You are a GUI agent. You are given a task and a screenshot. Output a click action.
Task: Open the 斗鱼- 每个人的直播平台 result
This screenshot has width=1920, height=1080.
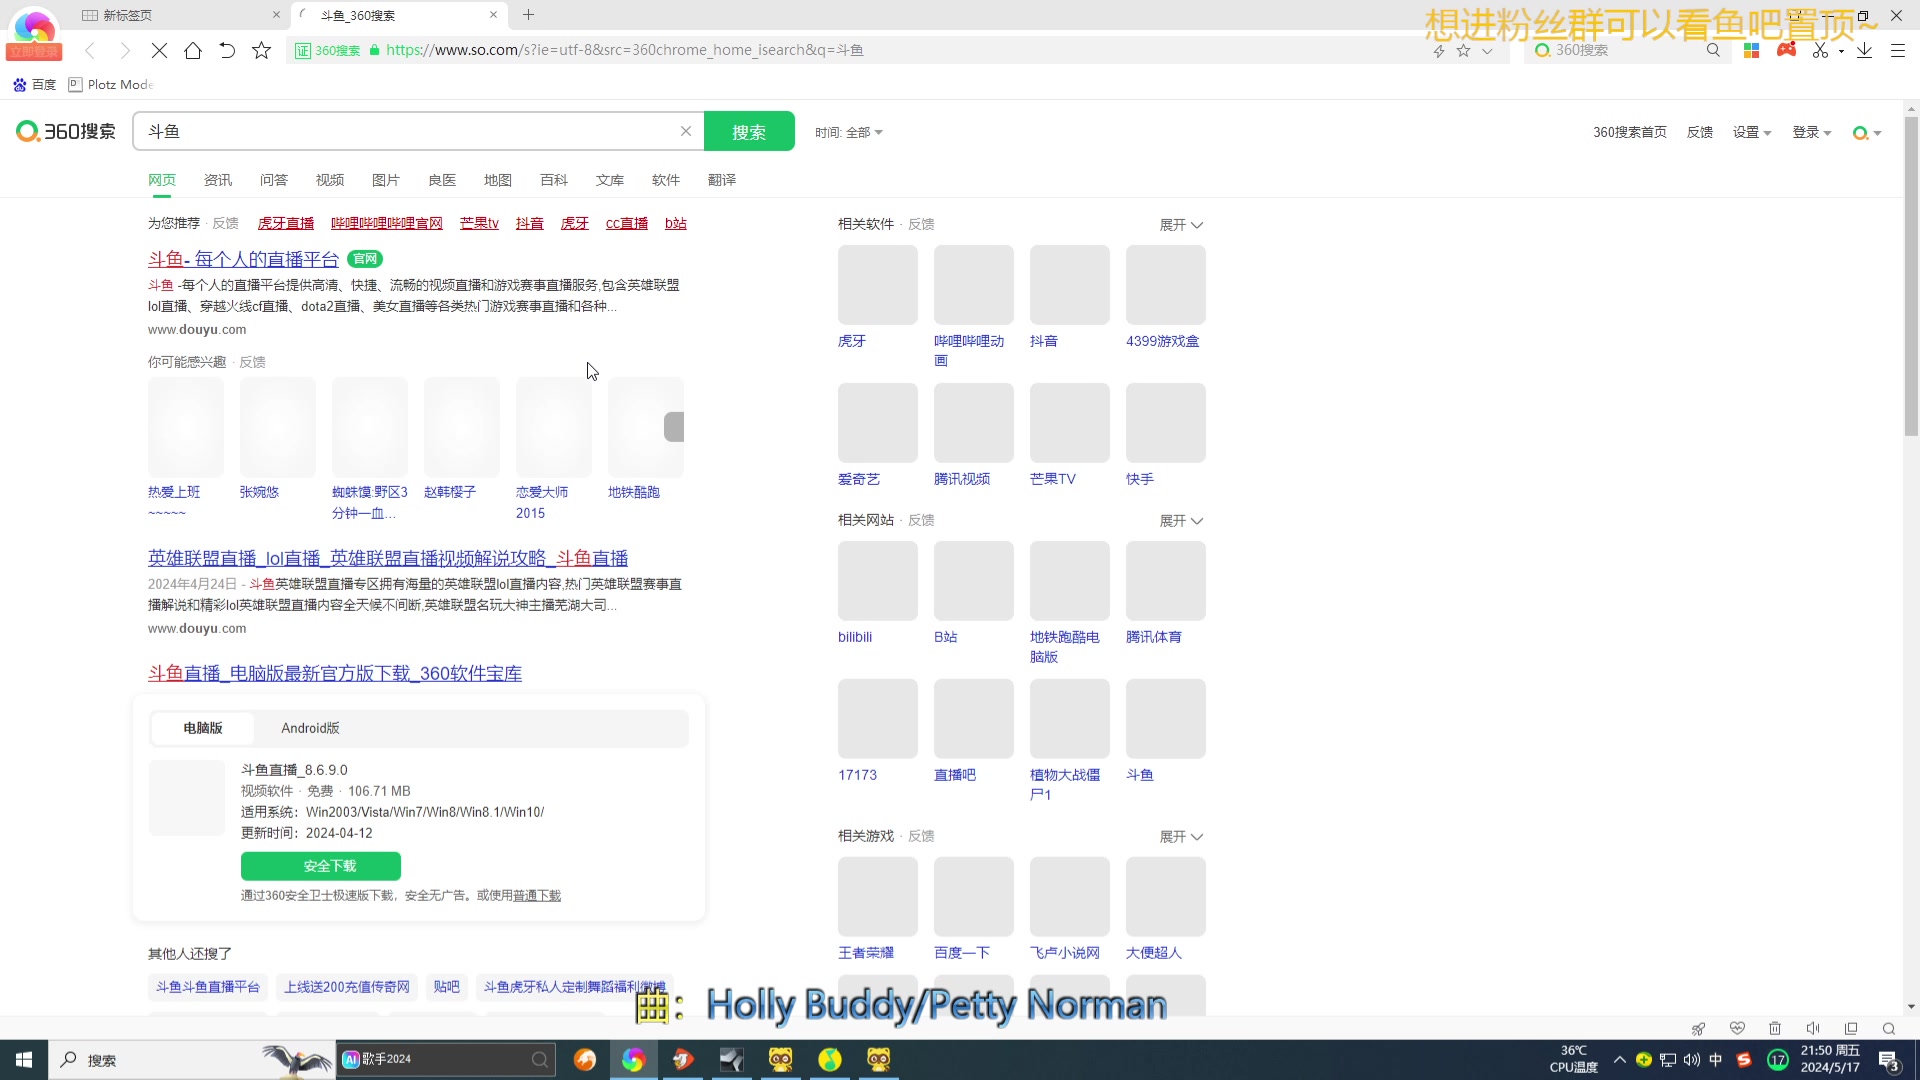243,259
